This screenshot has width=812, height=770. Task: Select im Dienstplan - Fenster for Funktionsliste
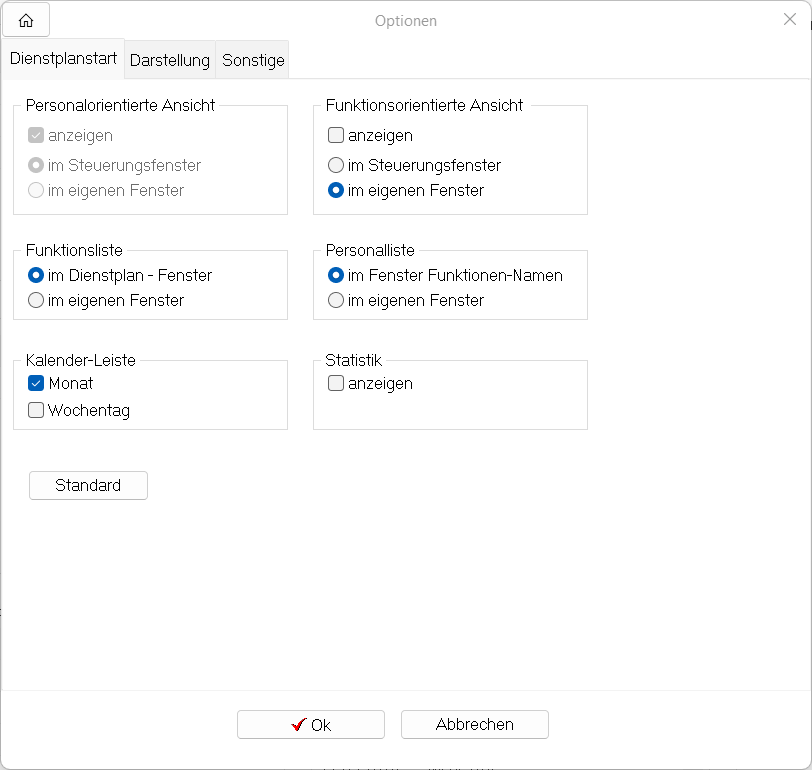coord(36,275)
